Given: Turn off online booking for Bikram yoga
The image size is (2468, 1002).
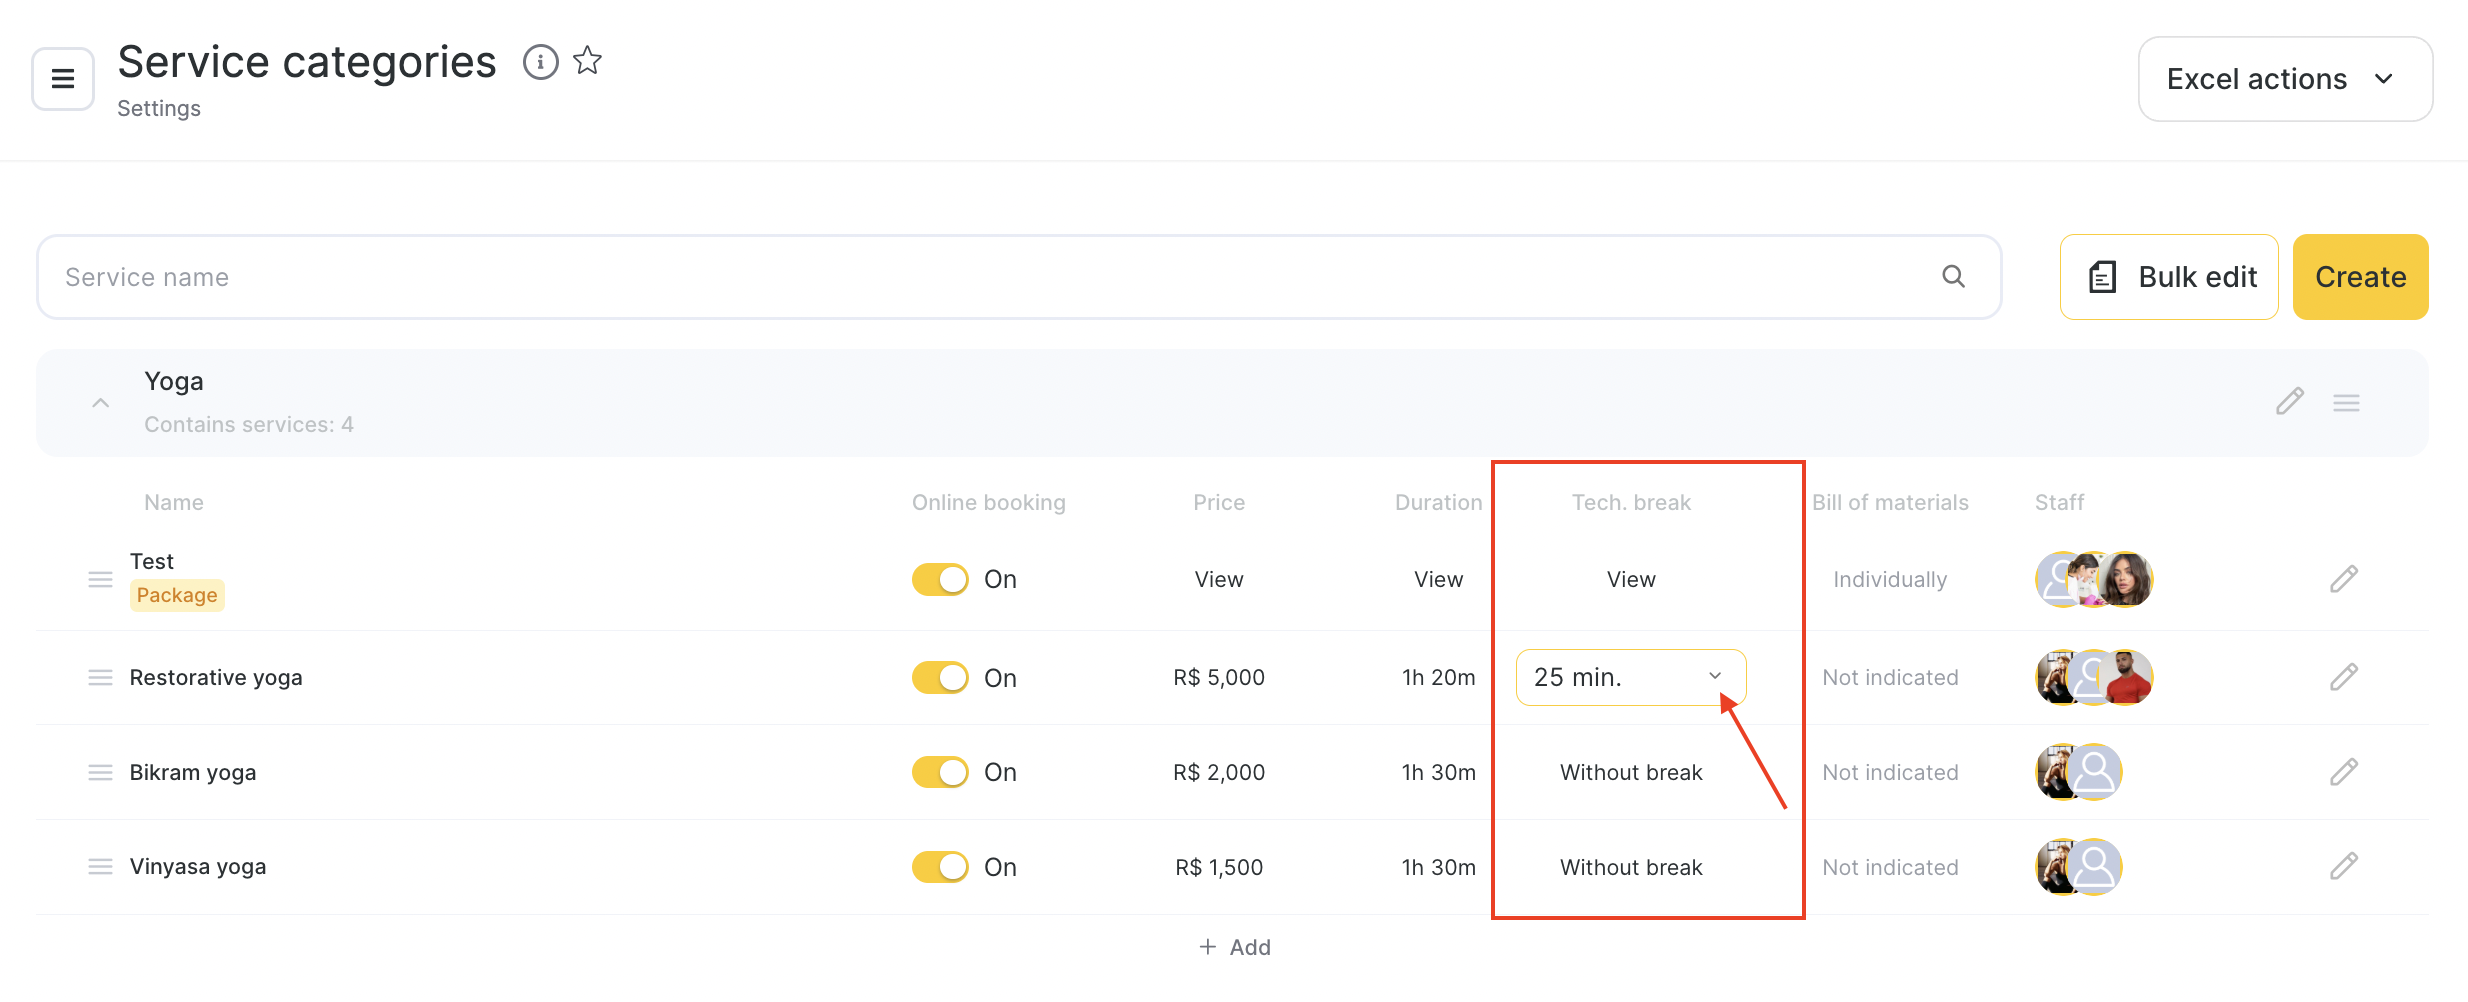Looking at the screenshot, I should pyautogui.click(x=940, y=773).
